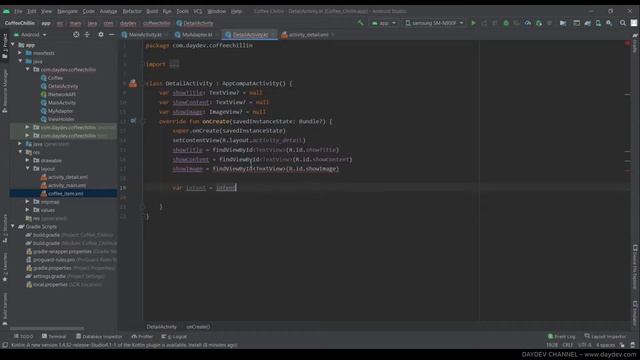This screenshot has width=640, height=360.
Task: Click the Project Structure icon in toolbar
Action: [x=563, y=23]
